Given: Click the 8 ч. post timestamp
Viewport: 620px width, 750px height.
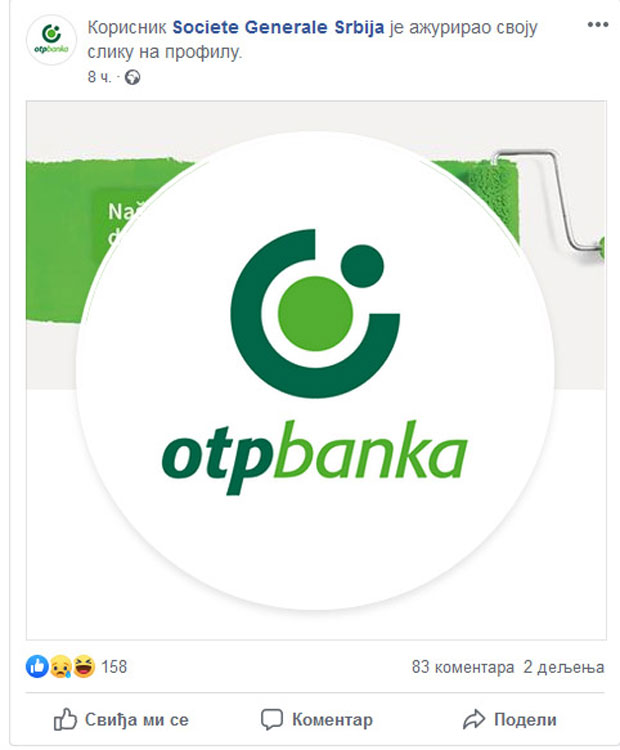Looking at the screenshot, I should [x=99, y=77].
